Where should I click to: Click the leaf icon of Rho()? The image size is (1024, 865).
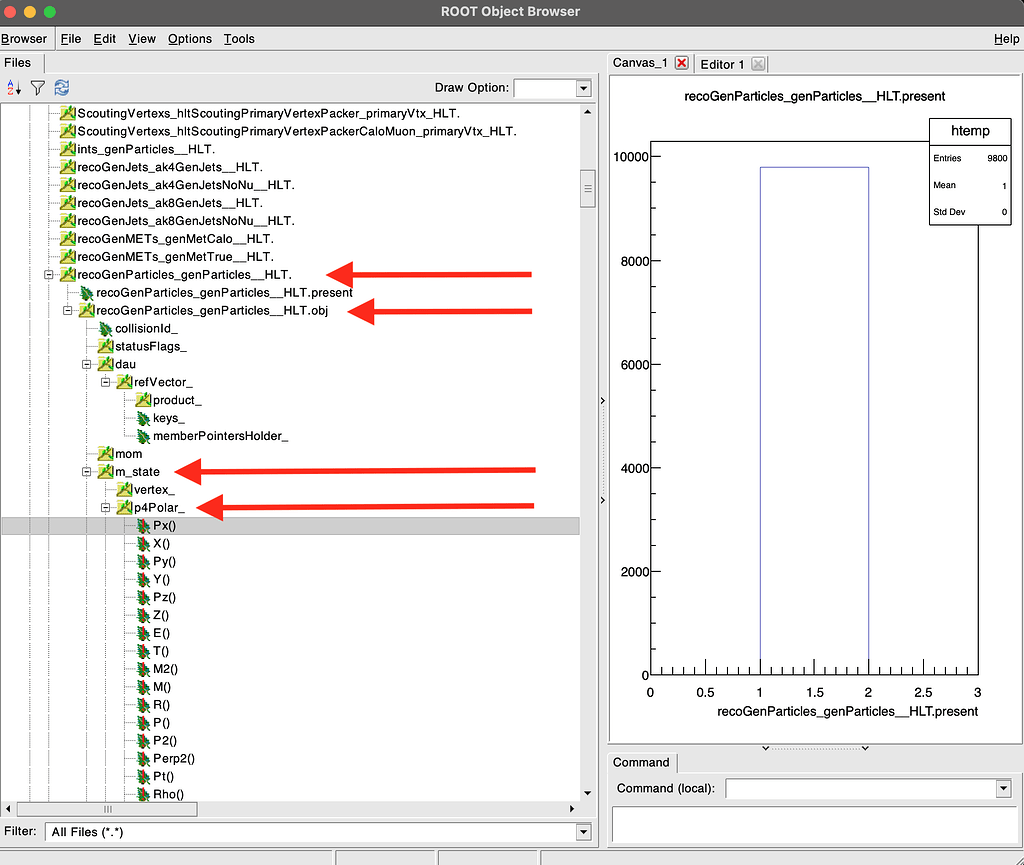point(143,794)
